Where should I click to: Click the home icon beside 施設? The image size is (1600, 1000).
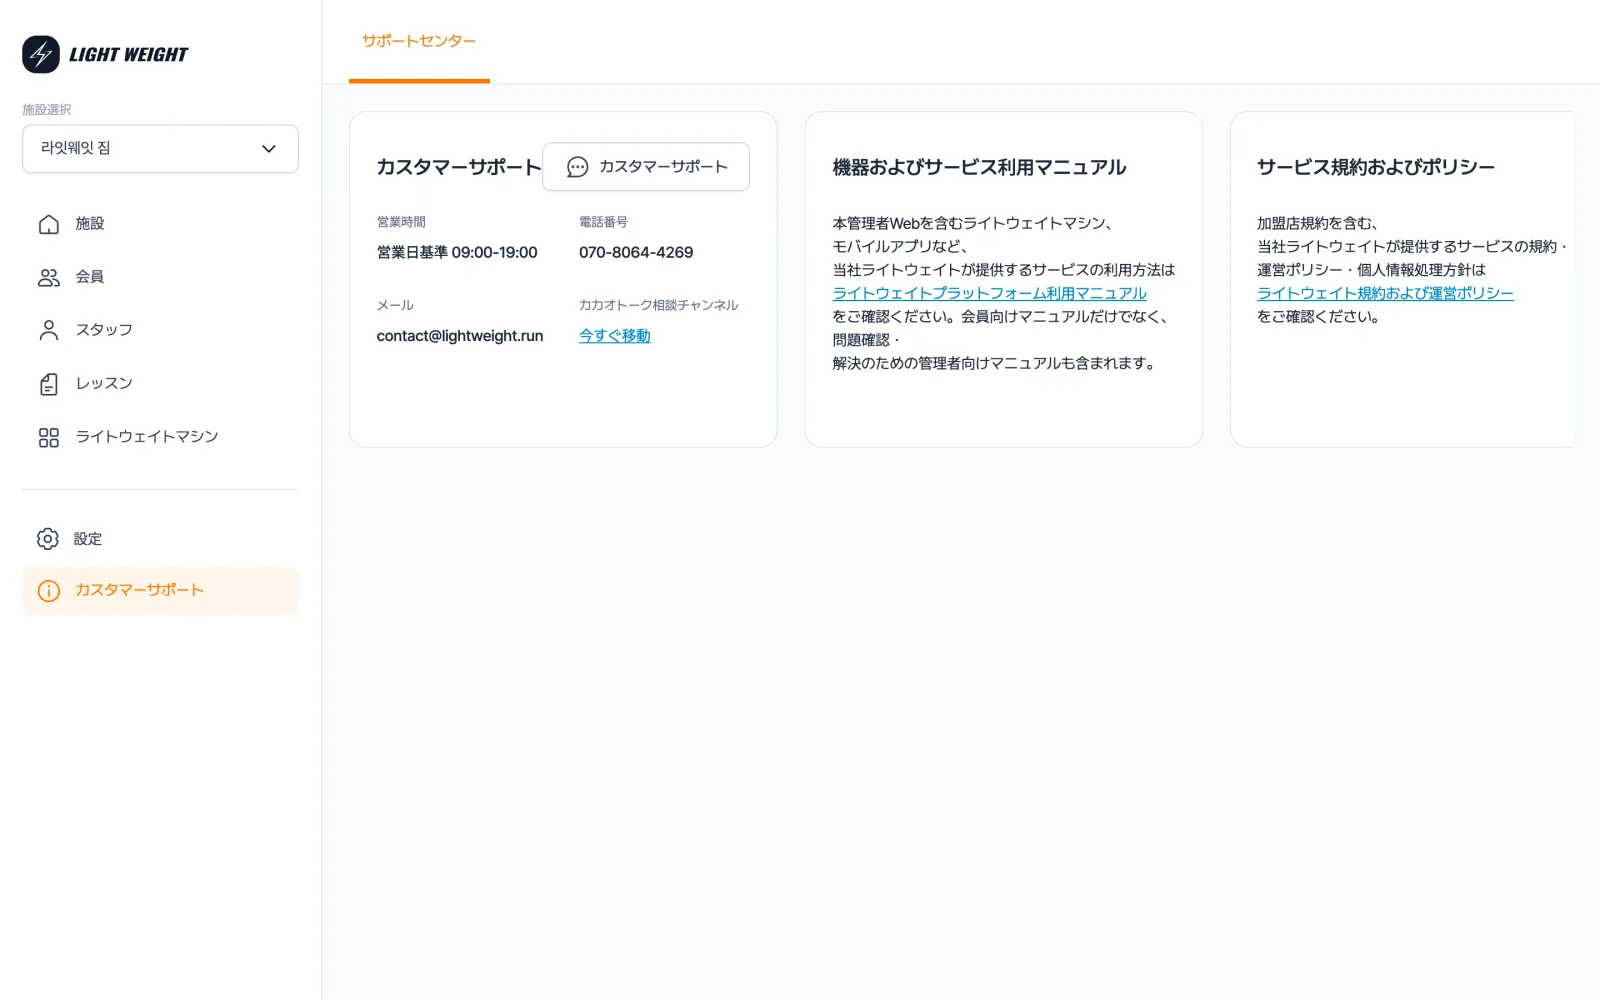(x=48, y=224)
